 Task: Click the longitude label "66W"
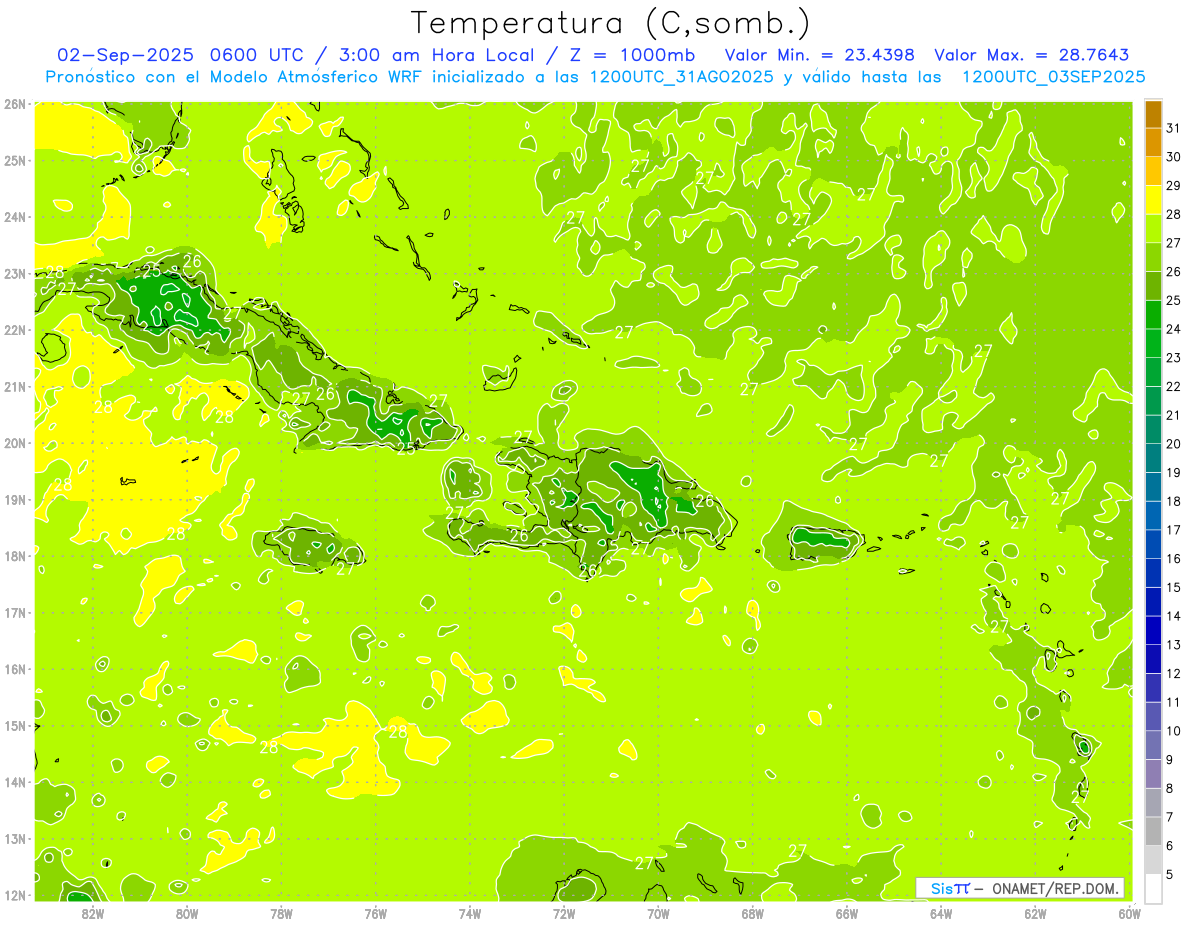coord(846,912)
